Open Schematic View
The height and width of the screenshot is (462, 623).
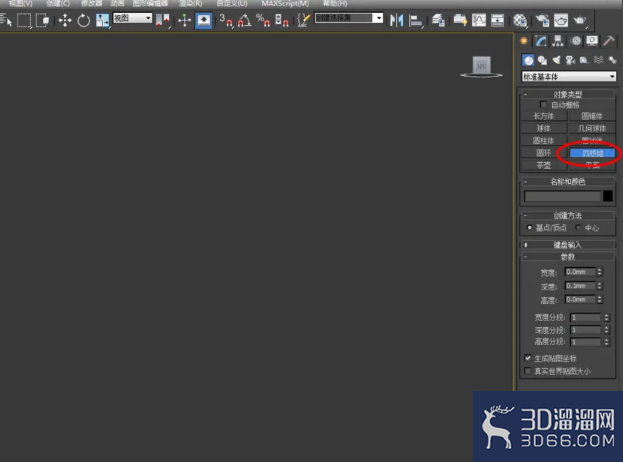tap(497, 20)
